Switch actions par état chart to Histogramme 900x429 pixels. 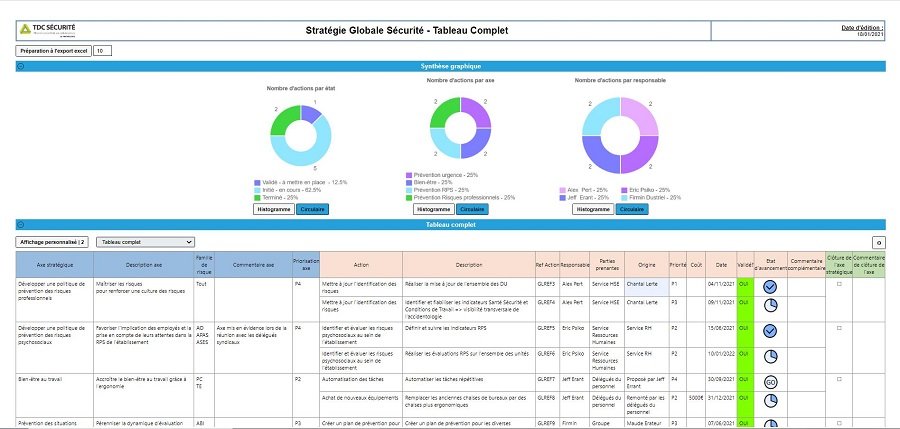(274, 209)
